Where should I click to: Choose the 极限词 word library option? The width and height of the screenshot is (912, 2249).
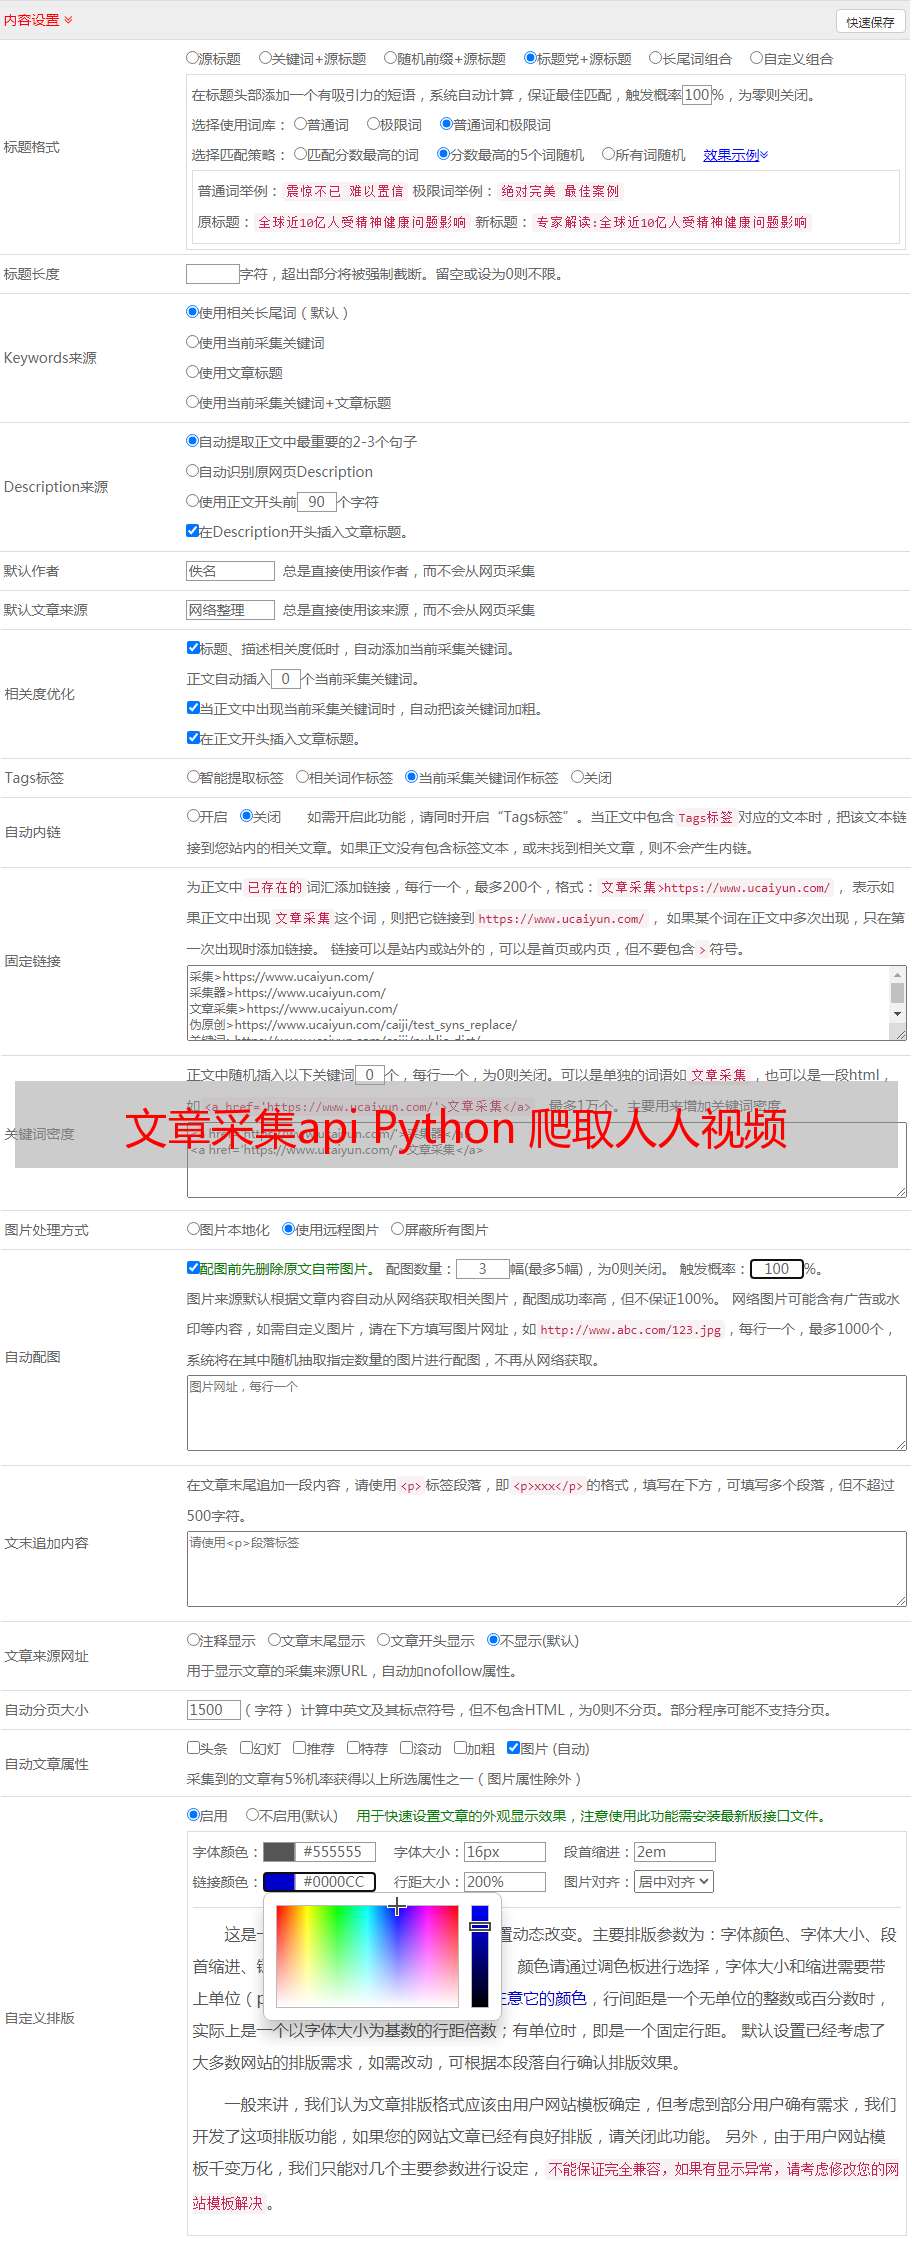[x=373, y=124]
